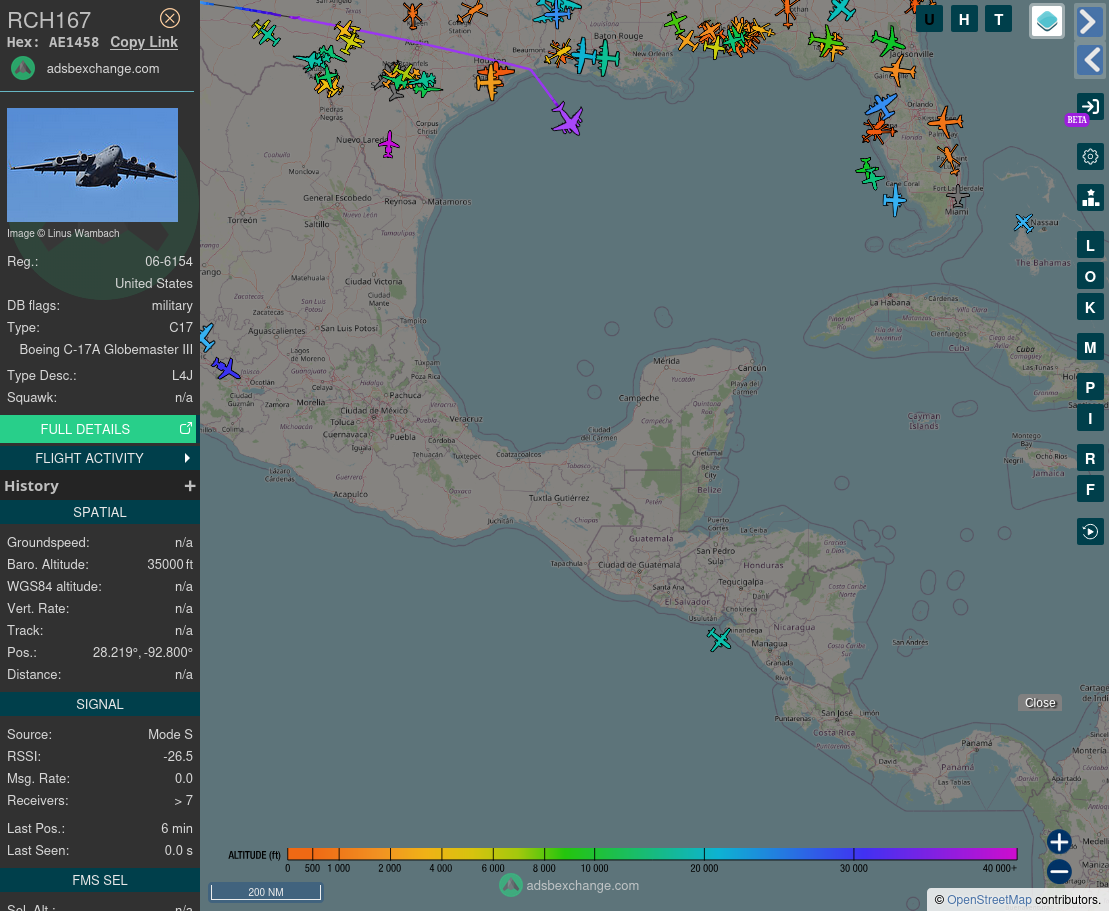Image resolution: width=1109 pixels, height=911 pixels.
Task: Click the Copy Link hyperlink
Action: [x=144, y=42]
